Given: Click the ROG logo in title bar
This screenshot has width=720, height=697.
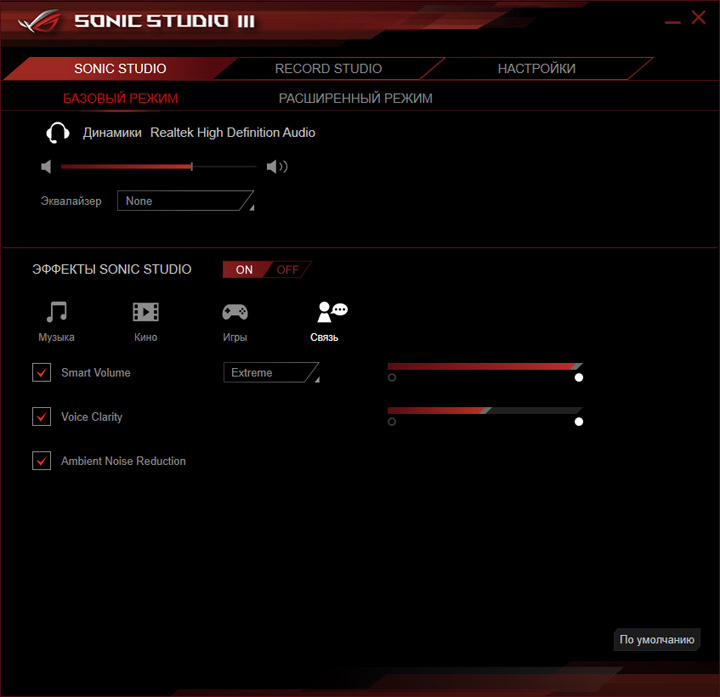Looking at the screenshot, I should coord(39,21).
